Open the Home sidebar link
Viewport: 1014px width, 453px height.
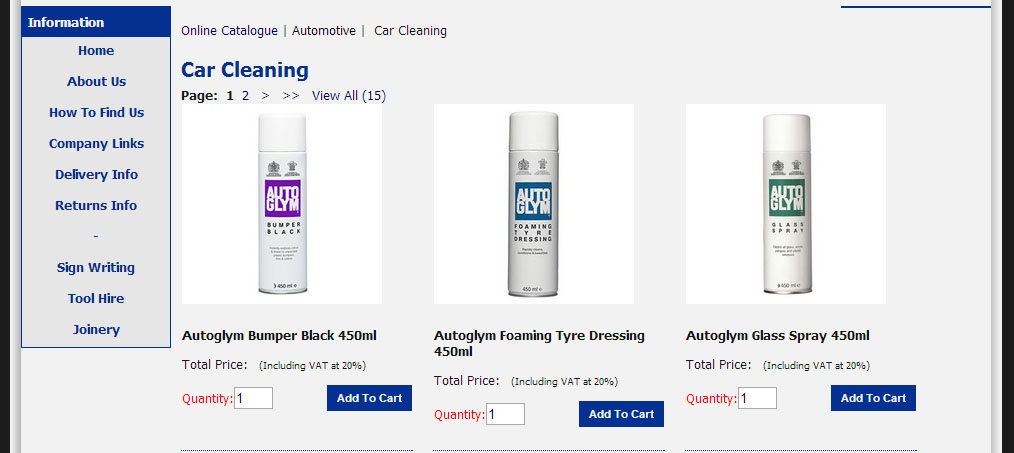pos(96,51)
